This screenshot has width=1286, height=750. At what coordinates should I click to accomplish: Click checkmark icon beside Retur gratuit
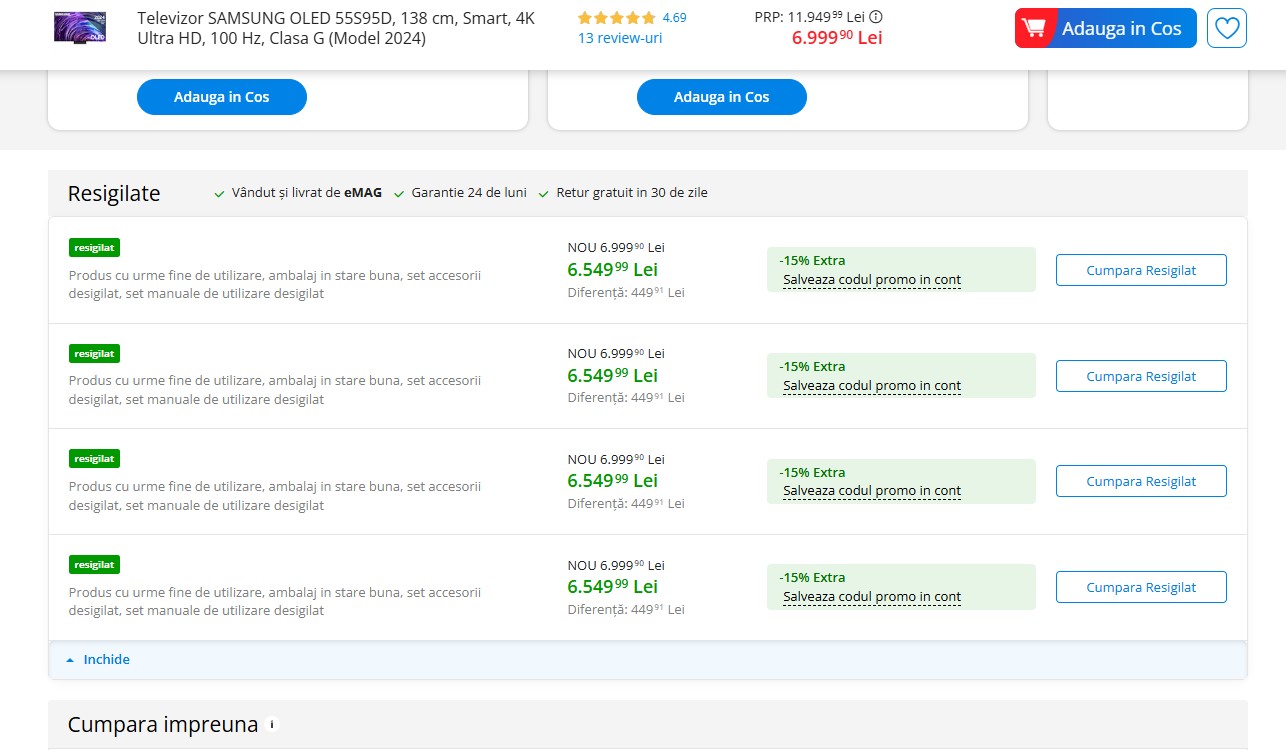544,194
